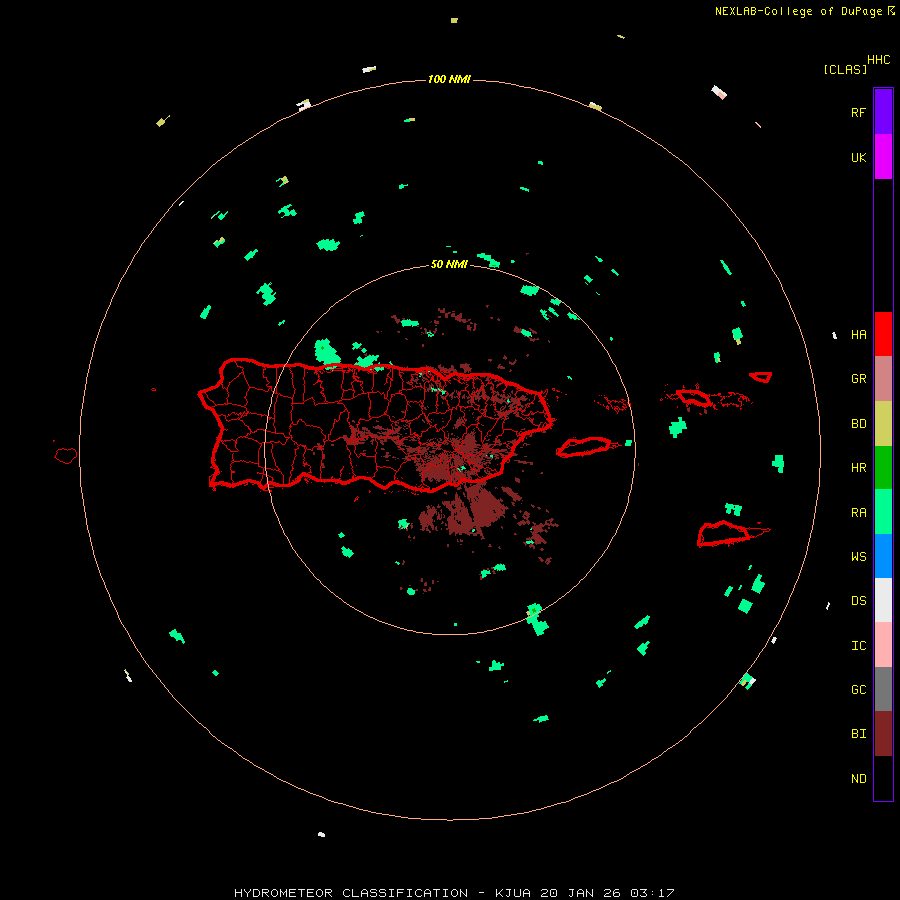Click the "UK" legend label
900x900 pixels.
click(x=858, y=157)
